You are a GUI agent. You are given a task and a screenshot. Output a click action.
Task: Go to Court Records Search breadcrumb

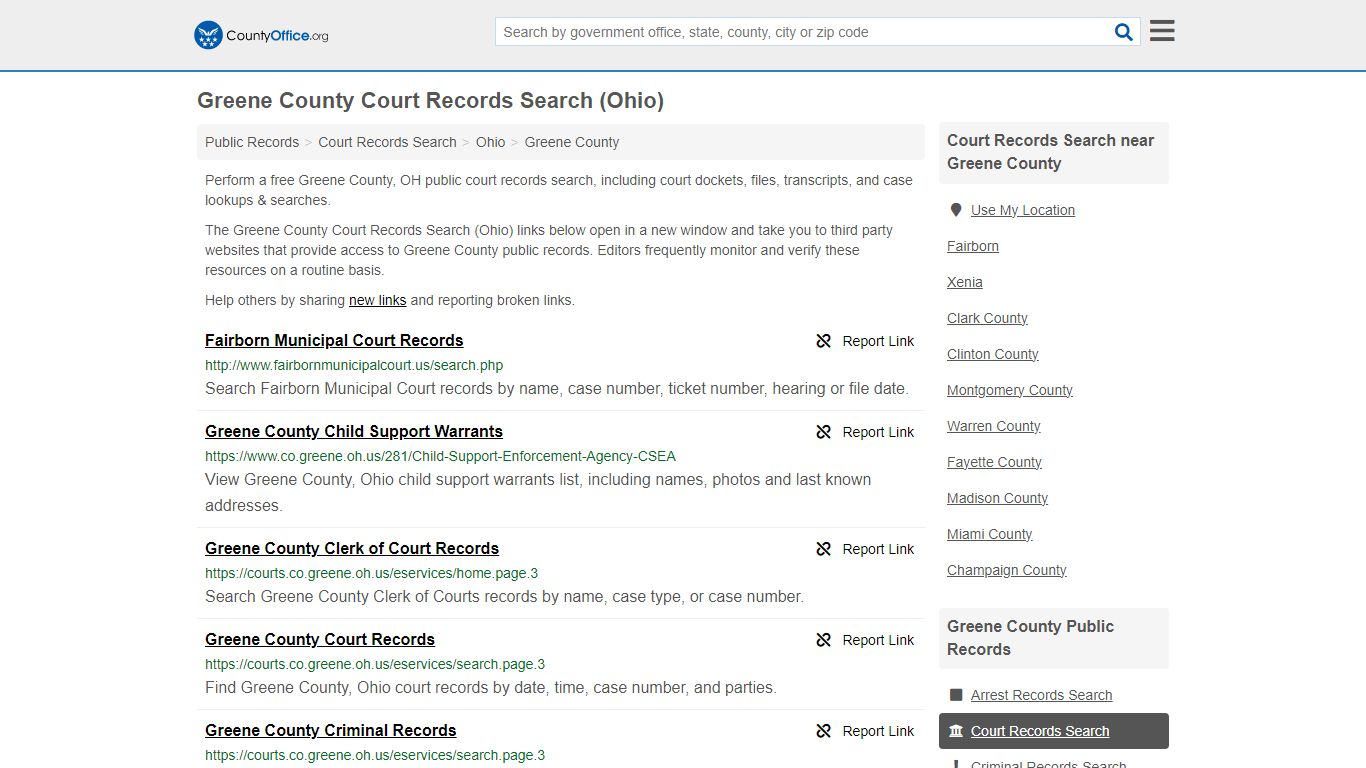pos(387,142)
